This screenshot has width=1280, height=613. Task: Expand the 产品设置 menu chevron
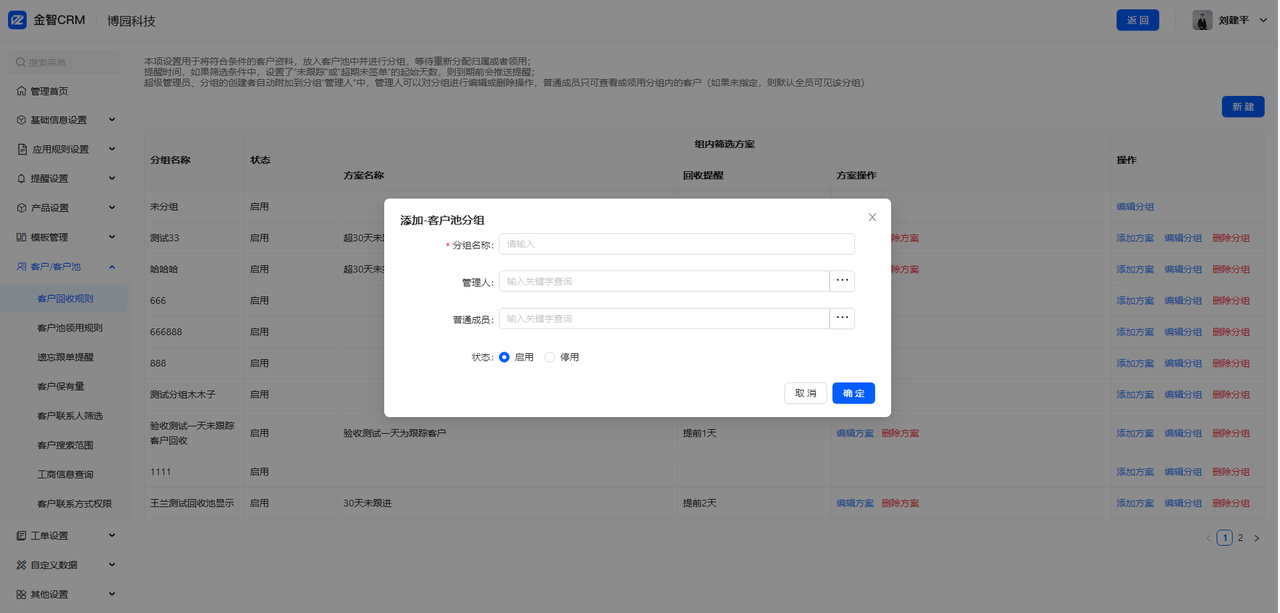point(112,208)
